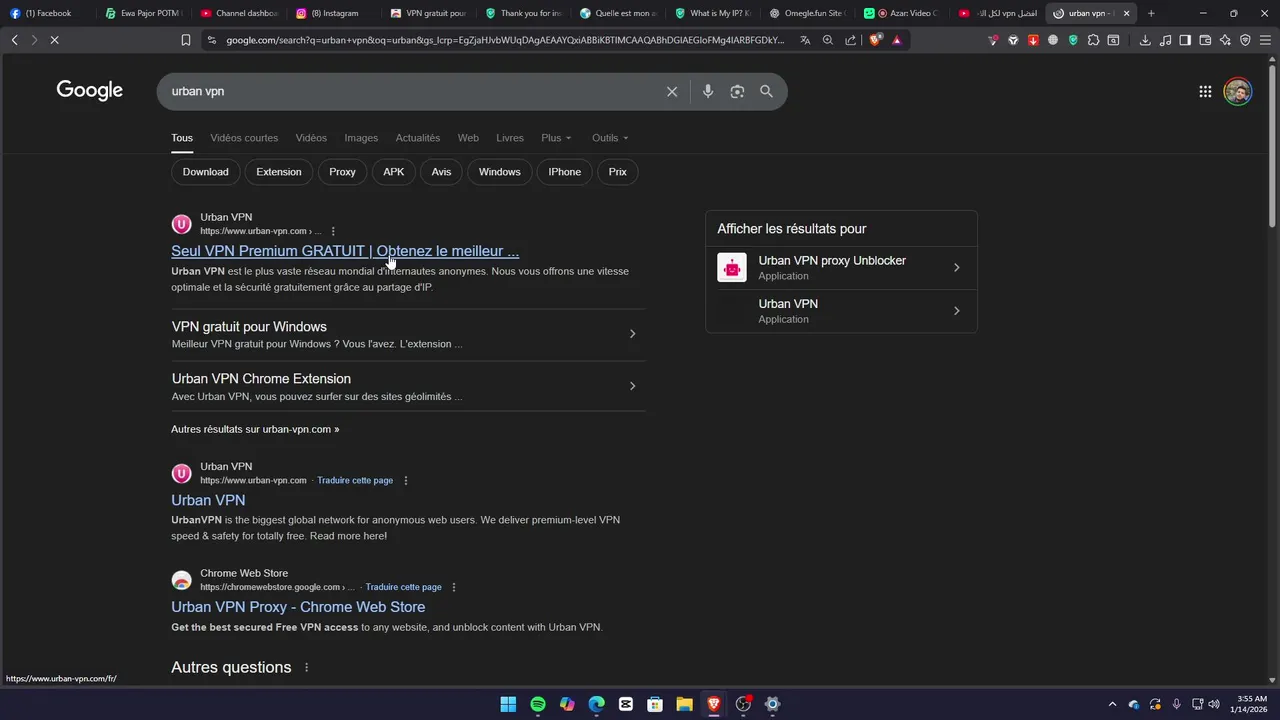Open the Google apps grid
1280x720 pixels.
1205,92
